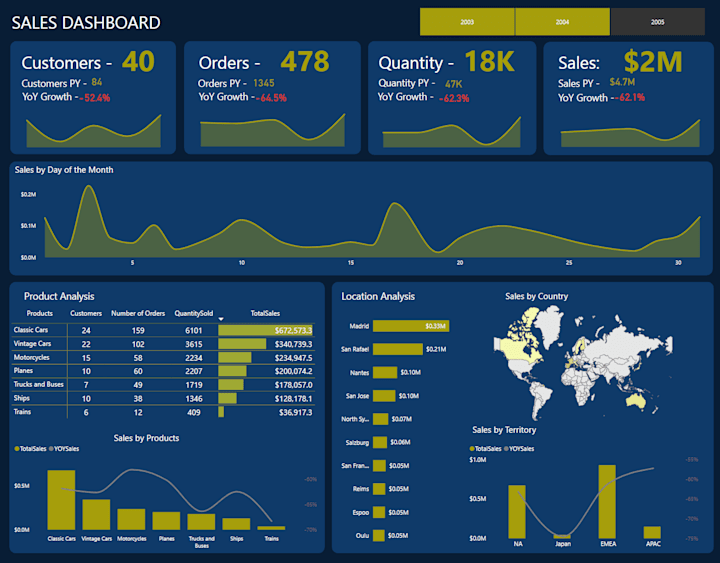Click the San Rafael bar in Location Analysis
Screen dimensions: 720x563
(x=398, y=349)
